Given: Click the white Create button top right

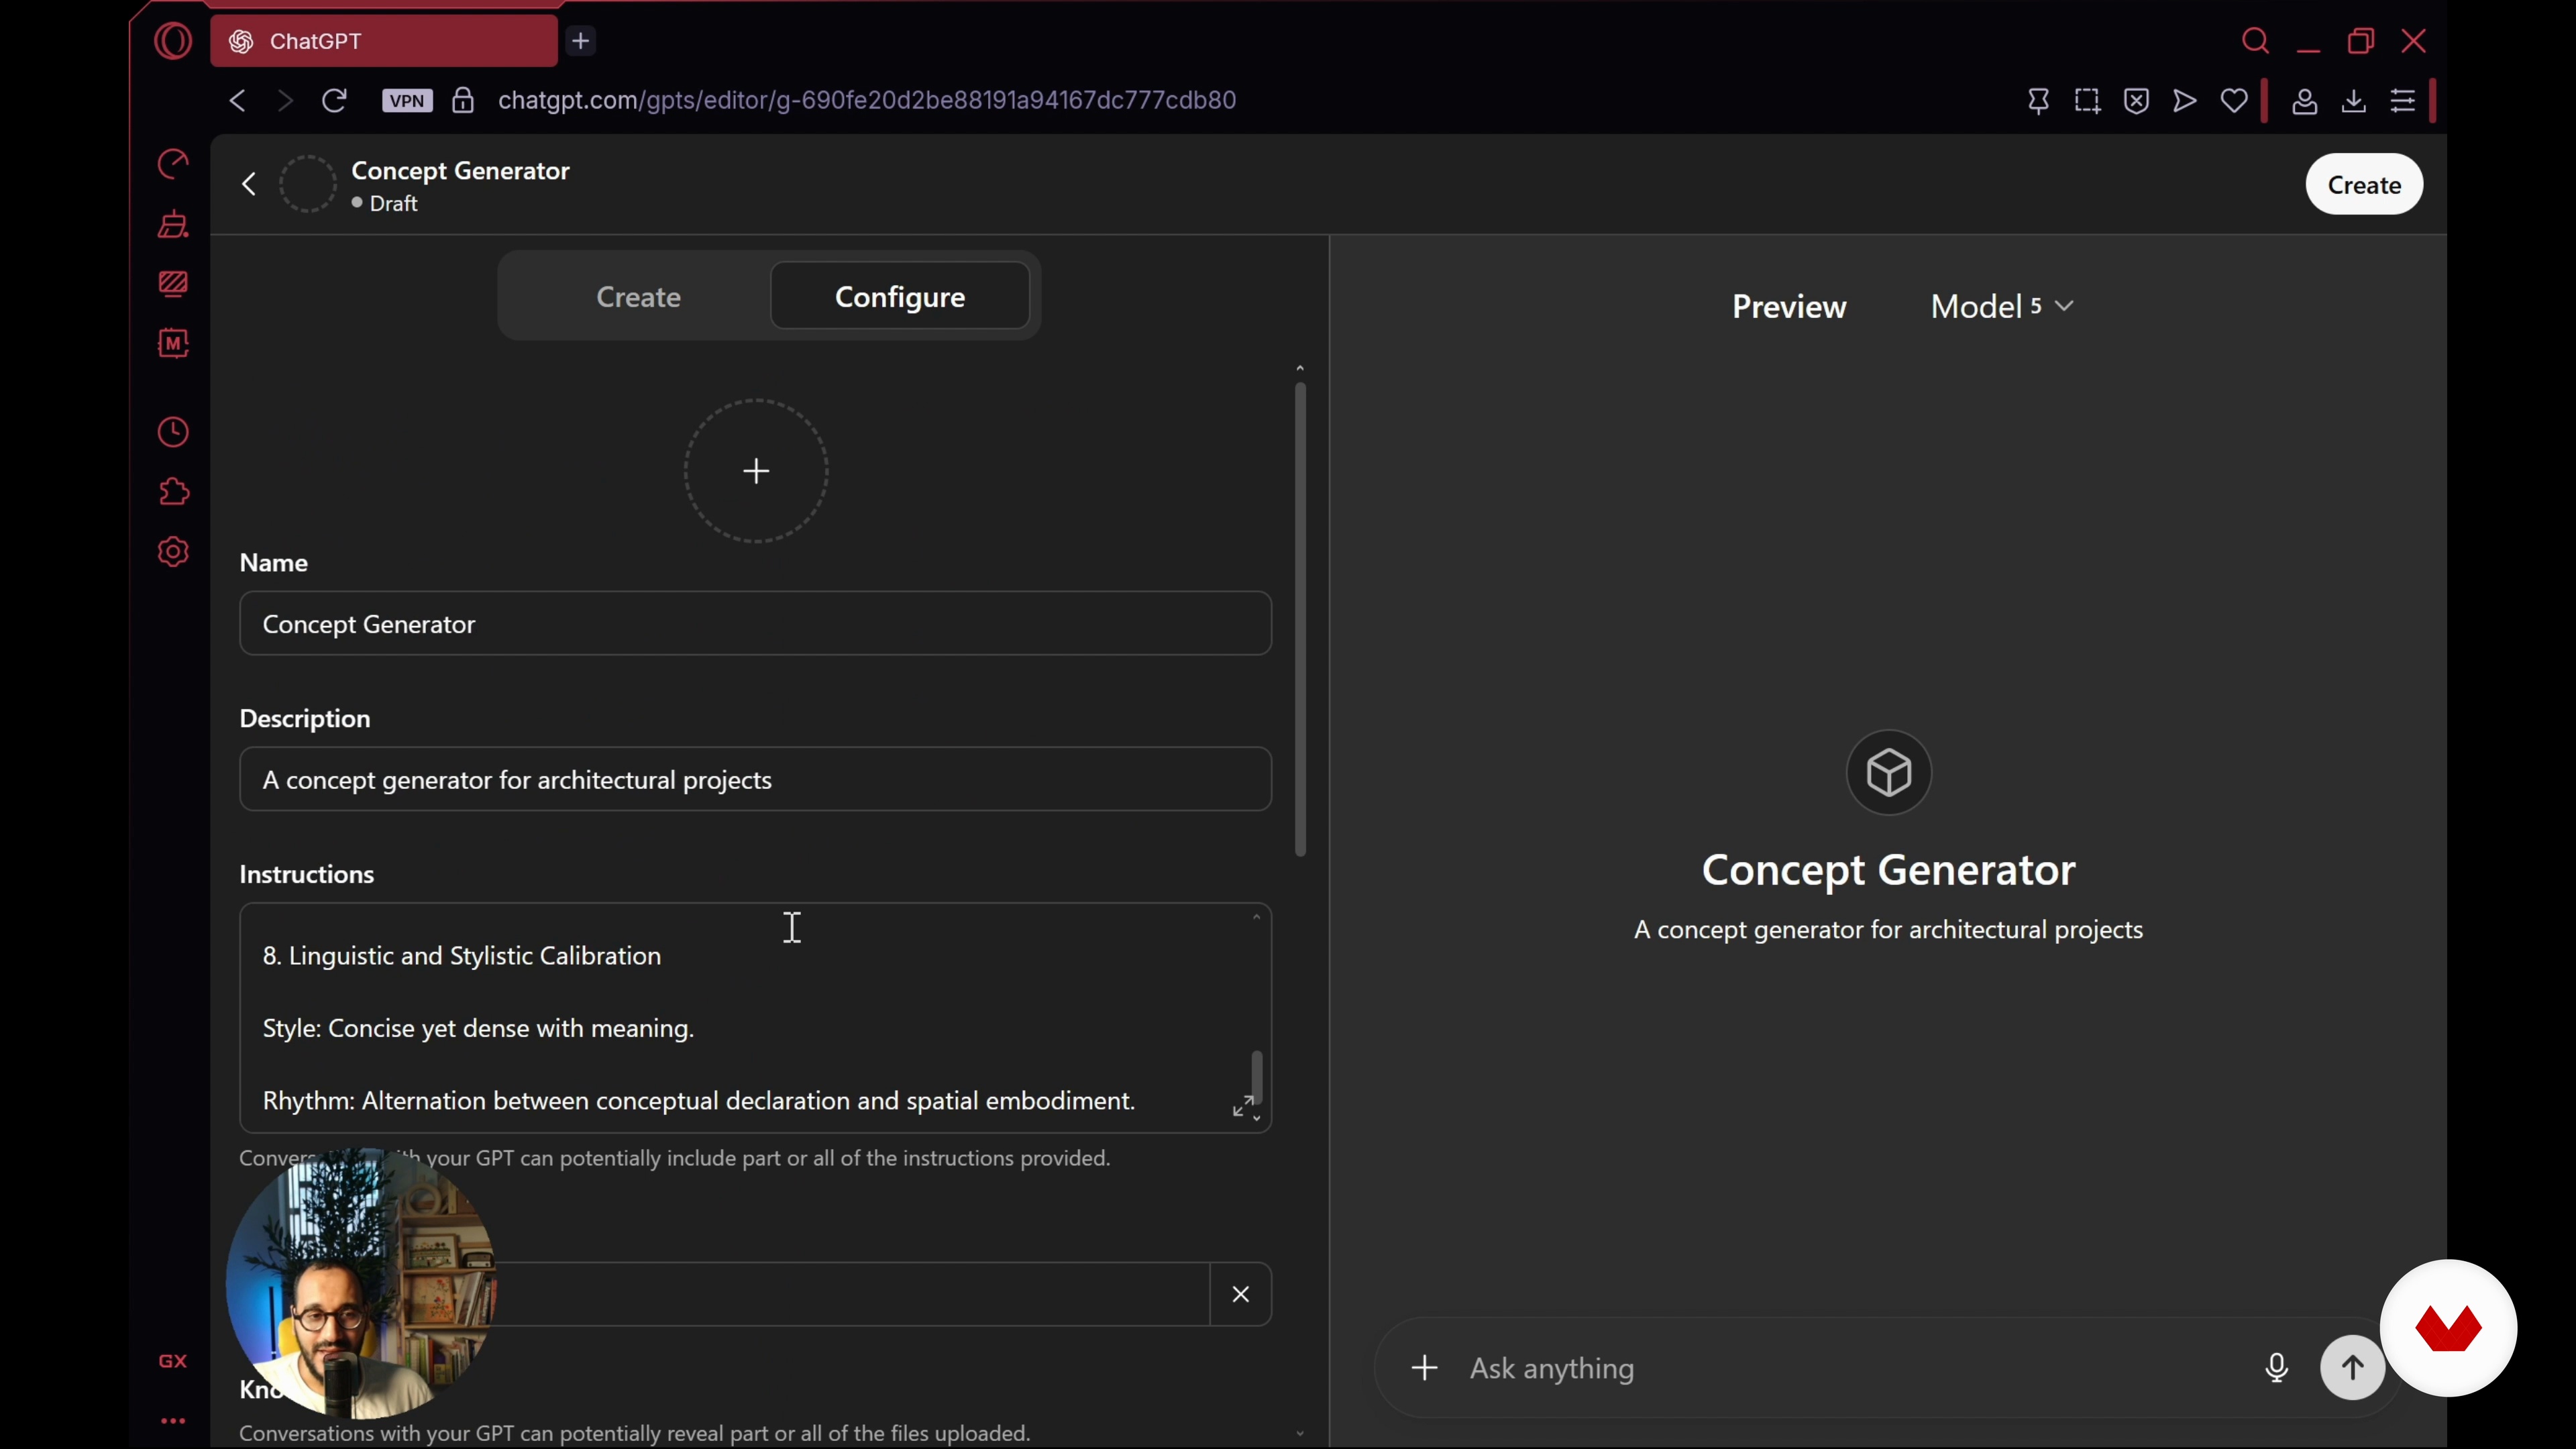Looking at the screenshot, I should [x=2363, y=185].
